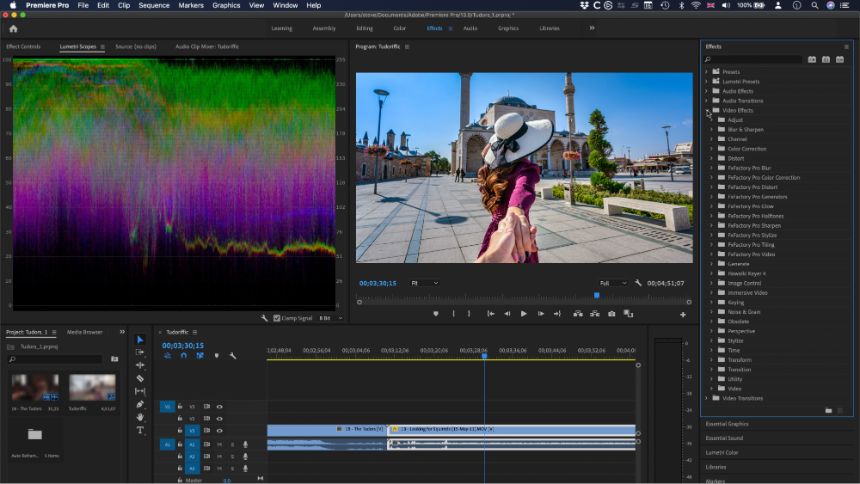
Task: Open the Fit zoom level dropdown
Action: pos(424,283)
